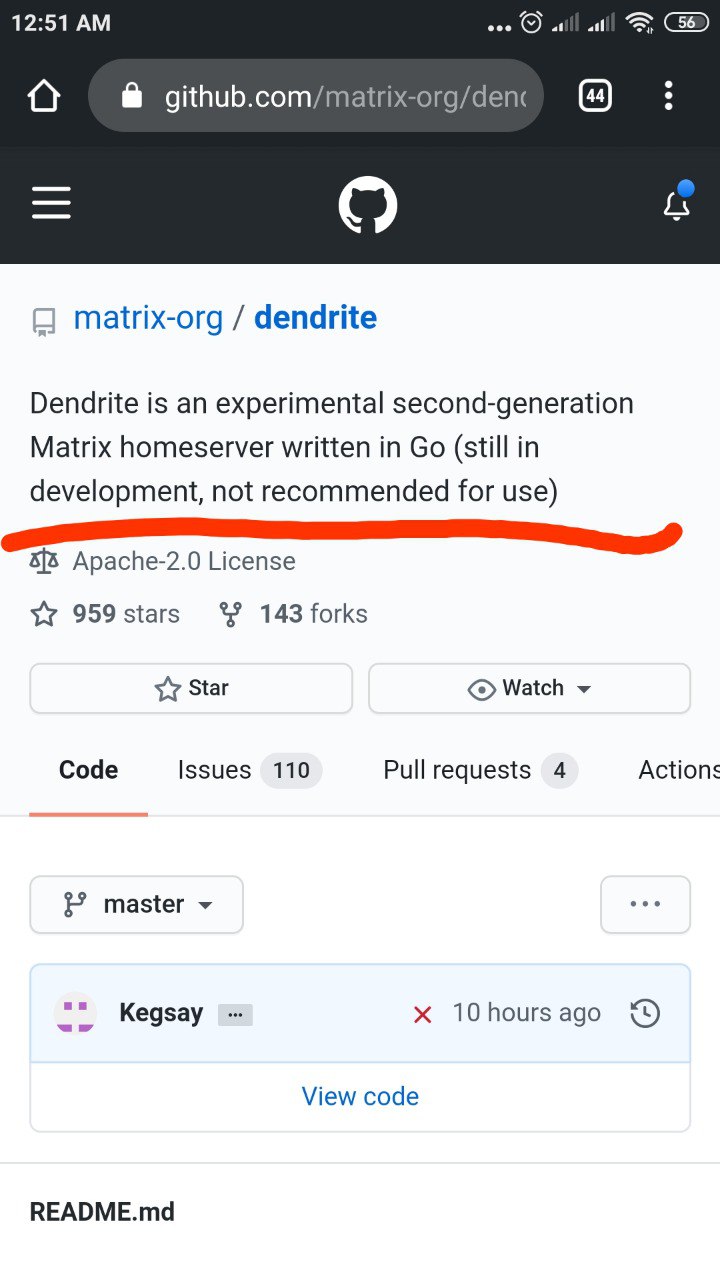The width and height of the screenshot is (720, 1280).
Task: Tap Kegsay's avatar image
Action: pos(75,1013)
